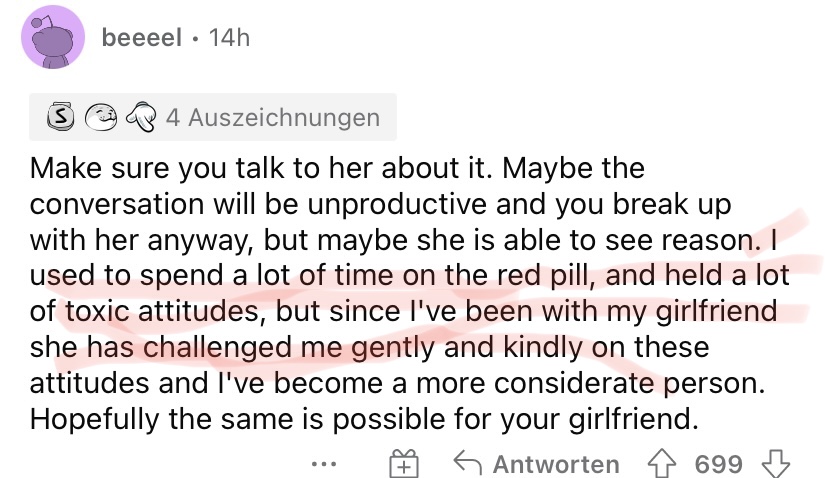Click the wholesome seal award icon

point(101,117)
